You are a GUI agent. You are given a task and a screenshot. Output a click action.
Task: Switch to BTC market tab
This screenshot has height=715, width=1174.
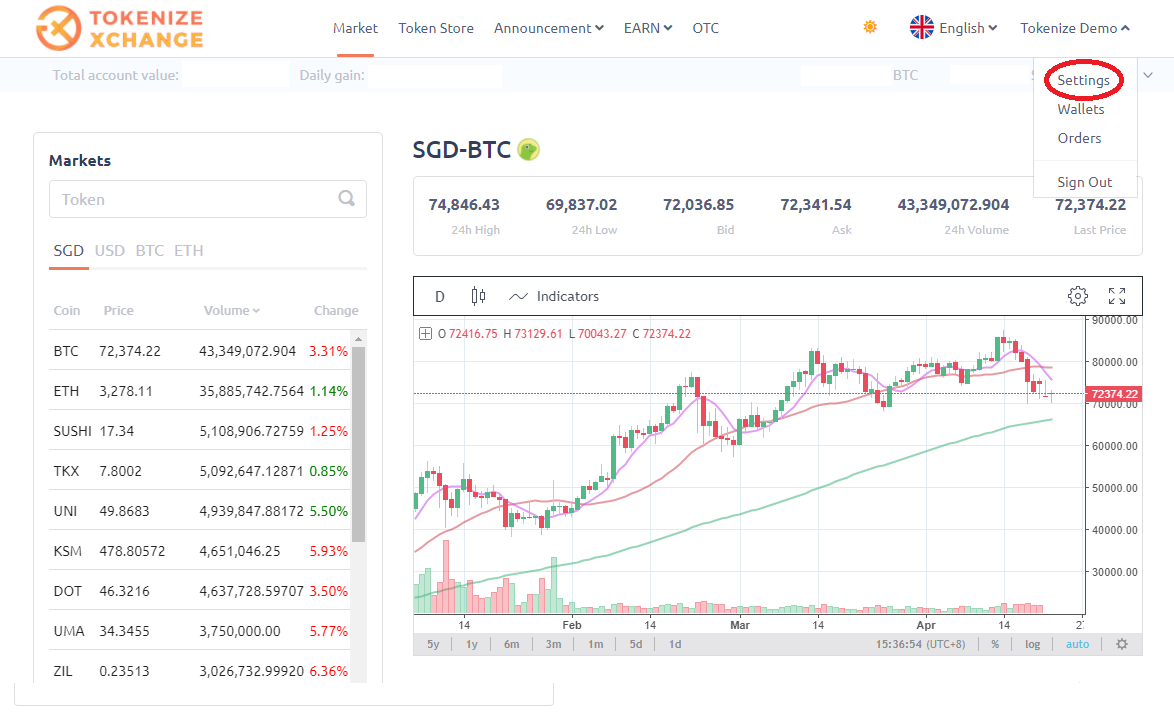(x=150, y=251)
